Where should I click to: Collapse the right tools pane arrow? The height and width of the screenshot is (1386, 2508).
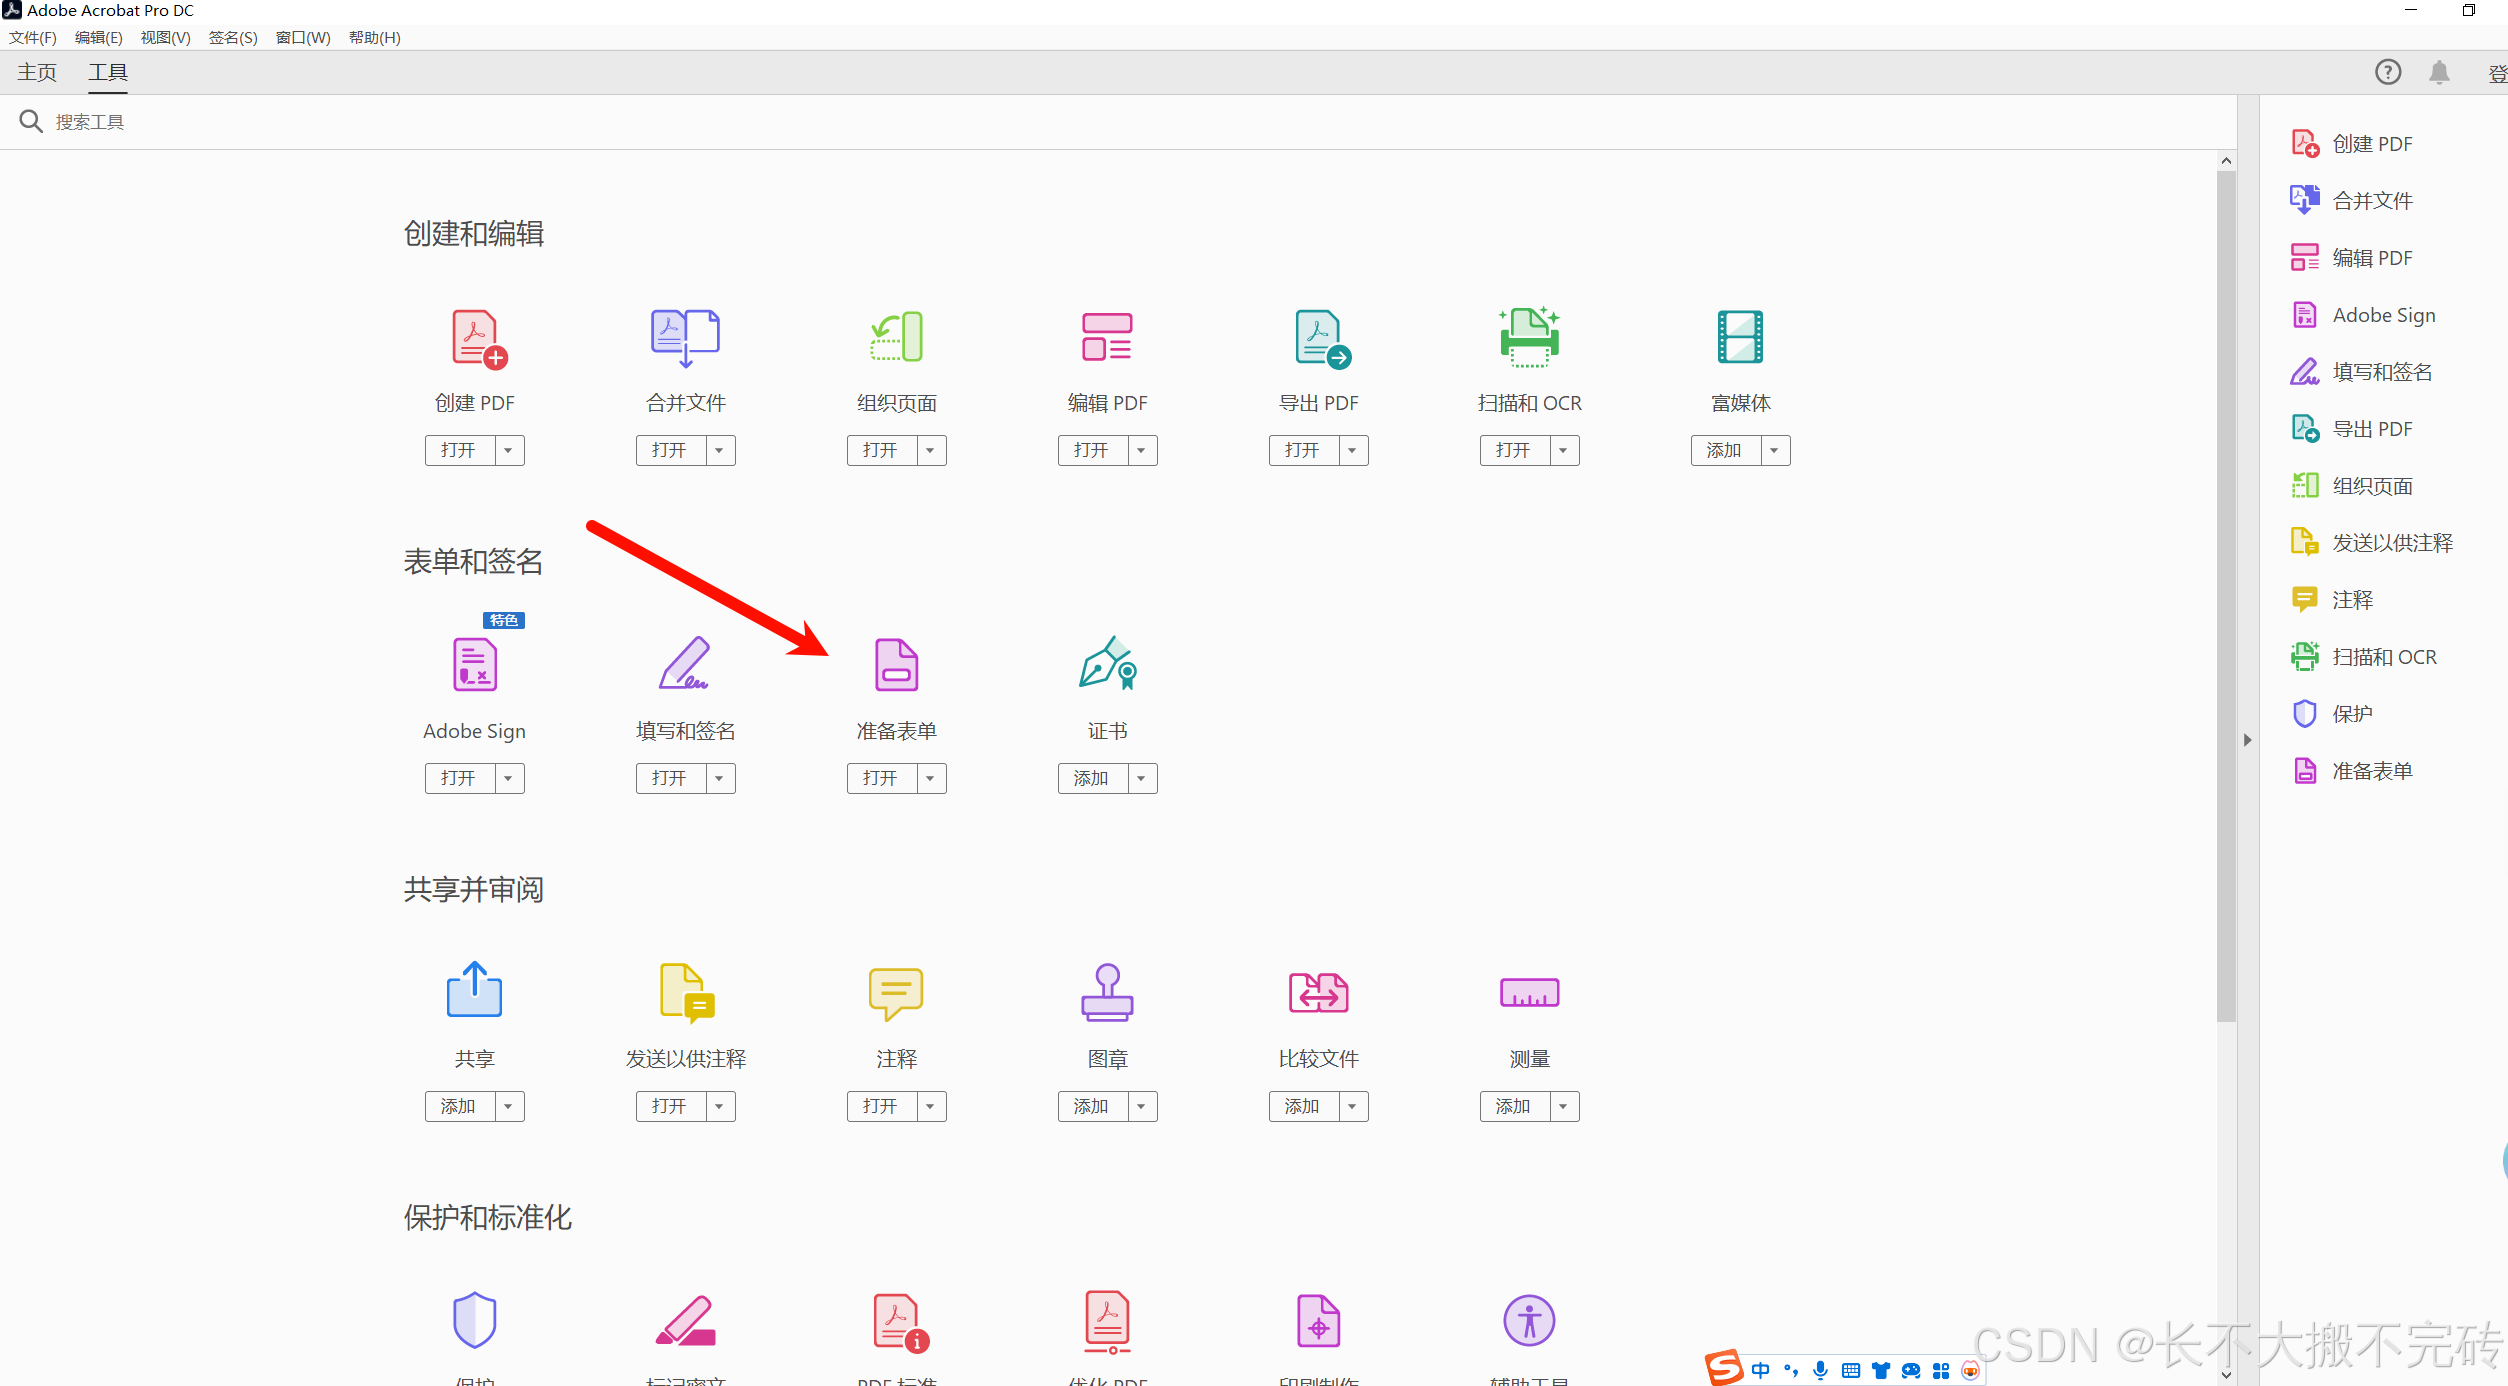(x=2247, y=740)
